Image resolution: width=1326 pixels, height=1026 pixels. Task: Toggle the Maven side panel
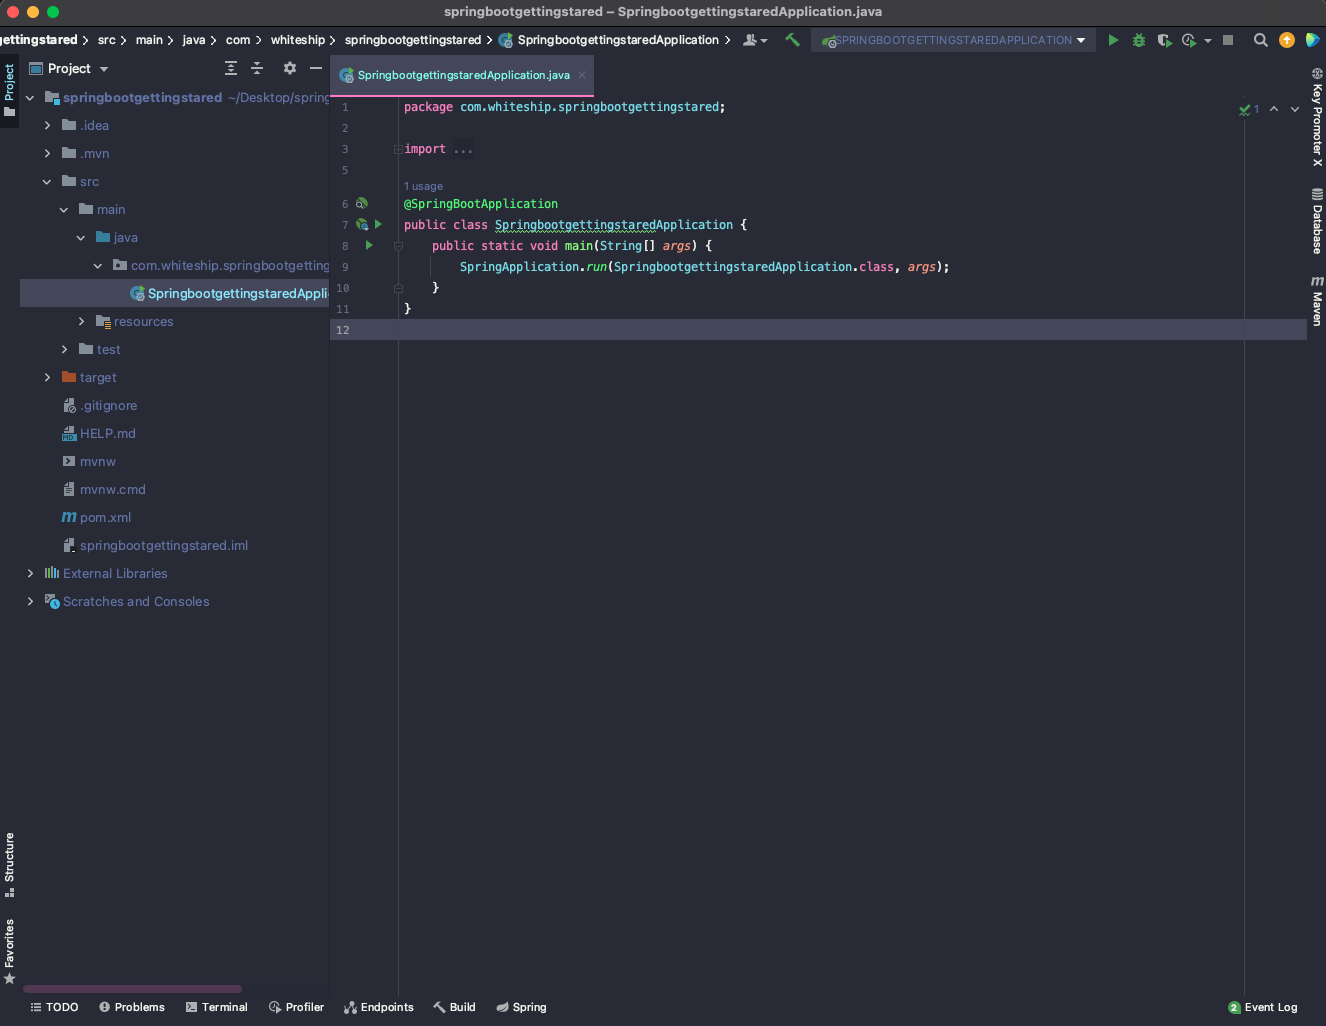[x=1317, y=301]
